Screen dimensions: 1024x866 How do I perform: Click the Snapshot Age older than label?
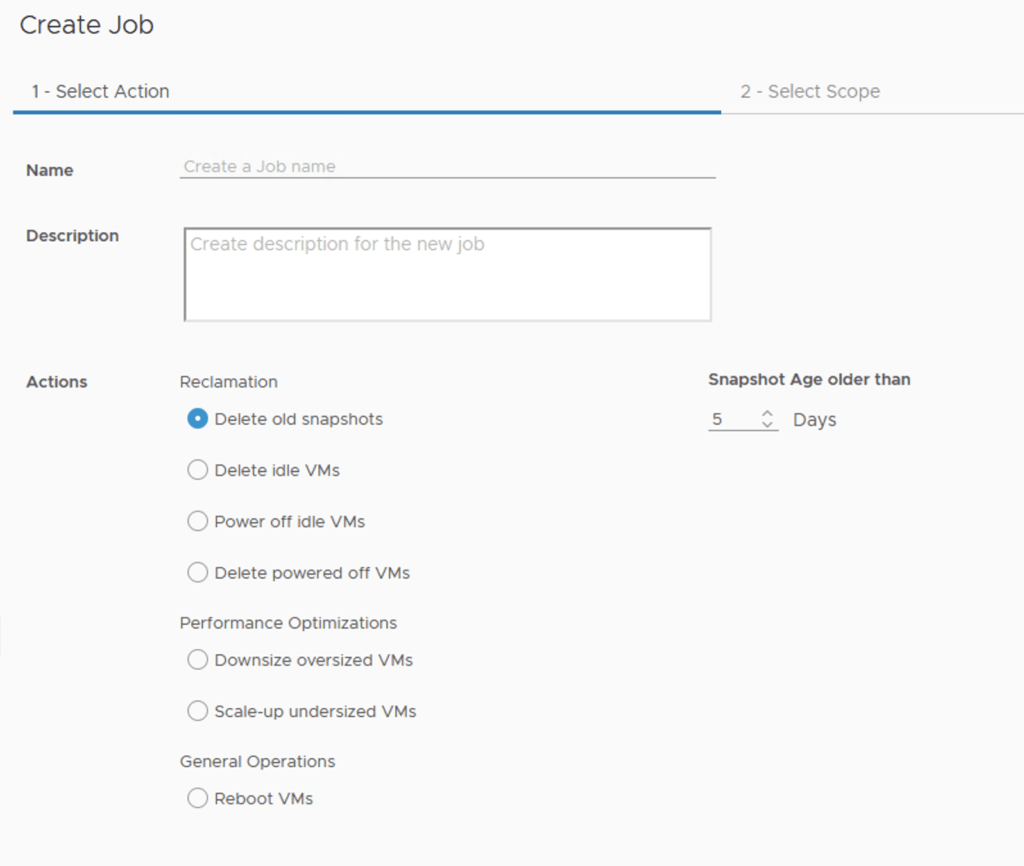coord(809,379)
